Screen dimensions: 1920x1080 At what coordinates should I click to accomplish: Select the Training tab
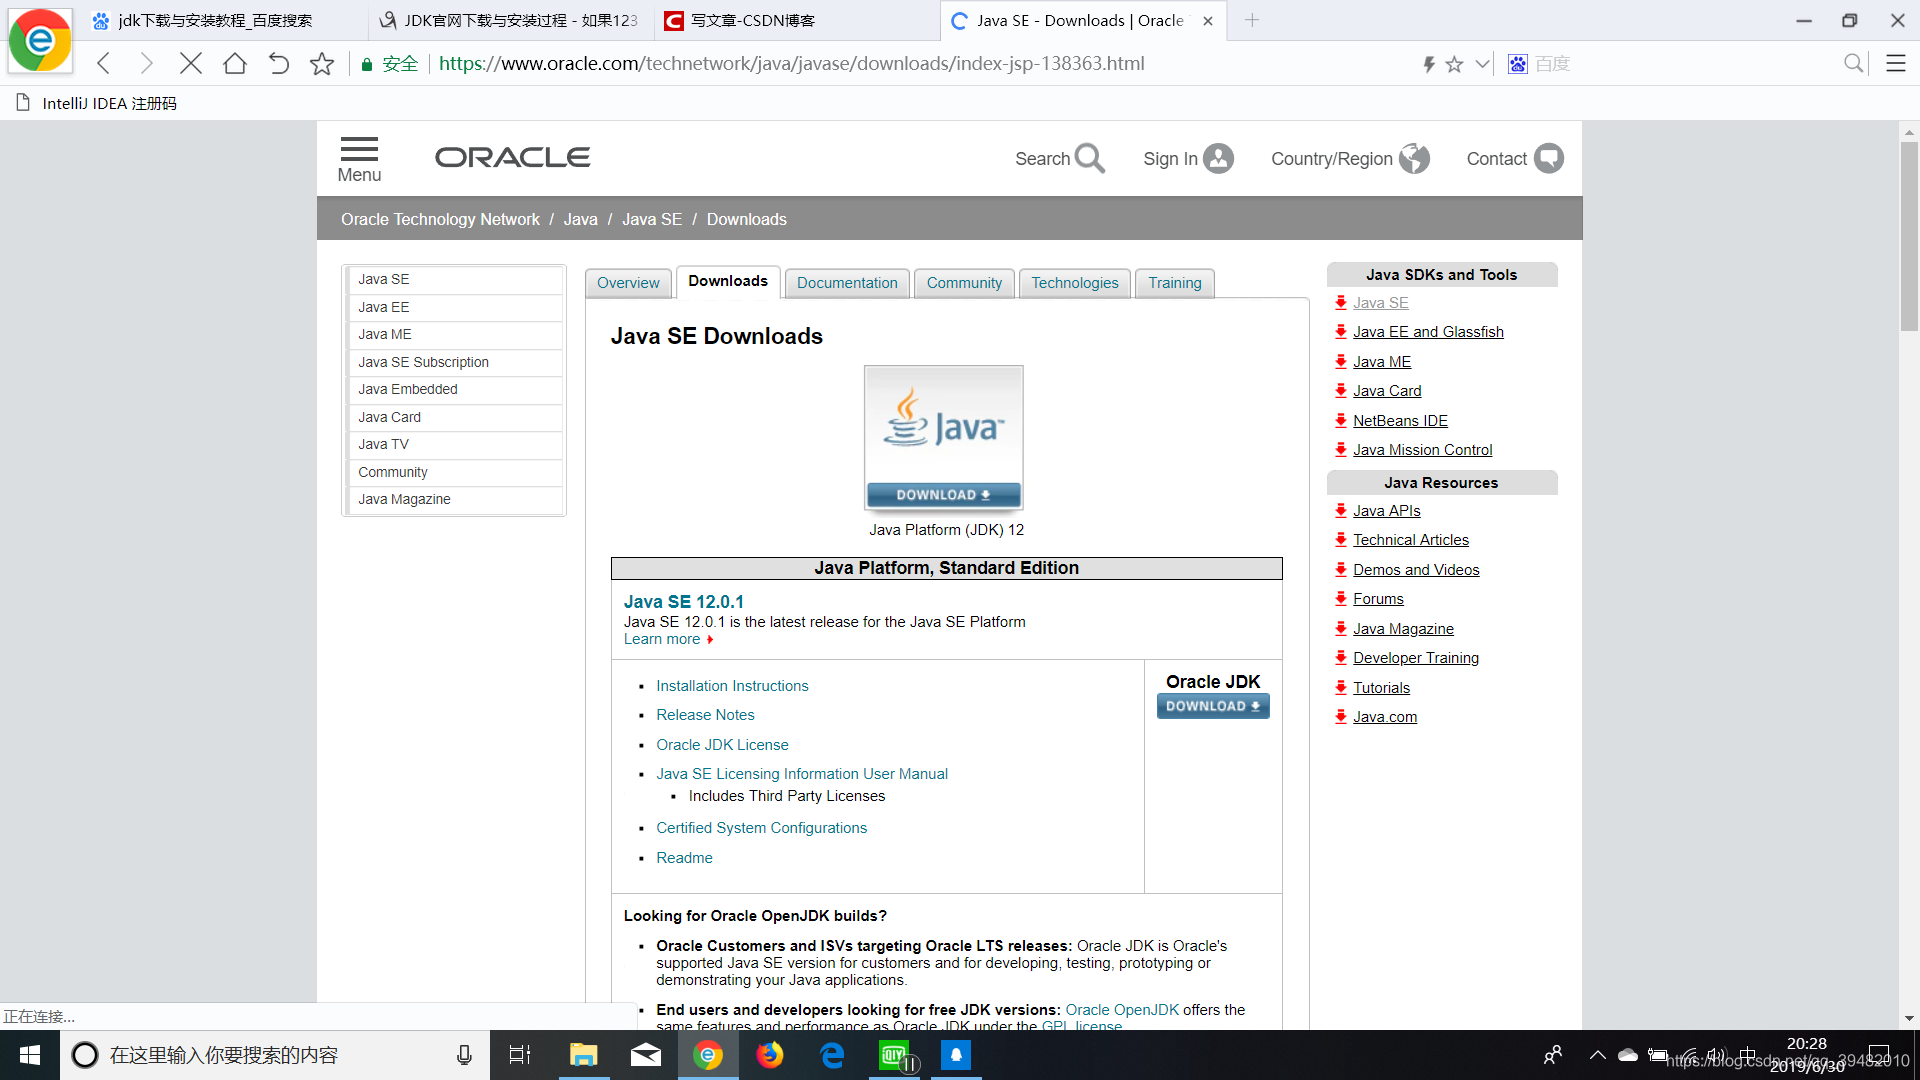(1175, 283)
